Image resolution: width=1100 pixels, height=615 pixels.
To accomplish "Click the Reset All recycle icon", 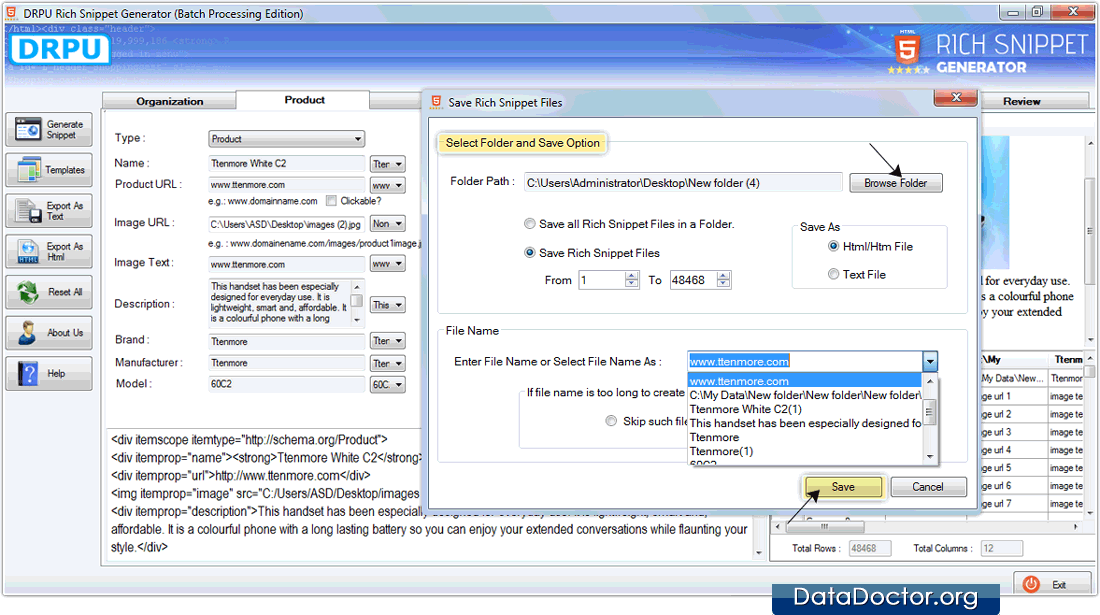I will point(29,292).
